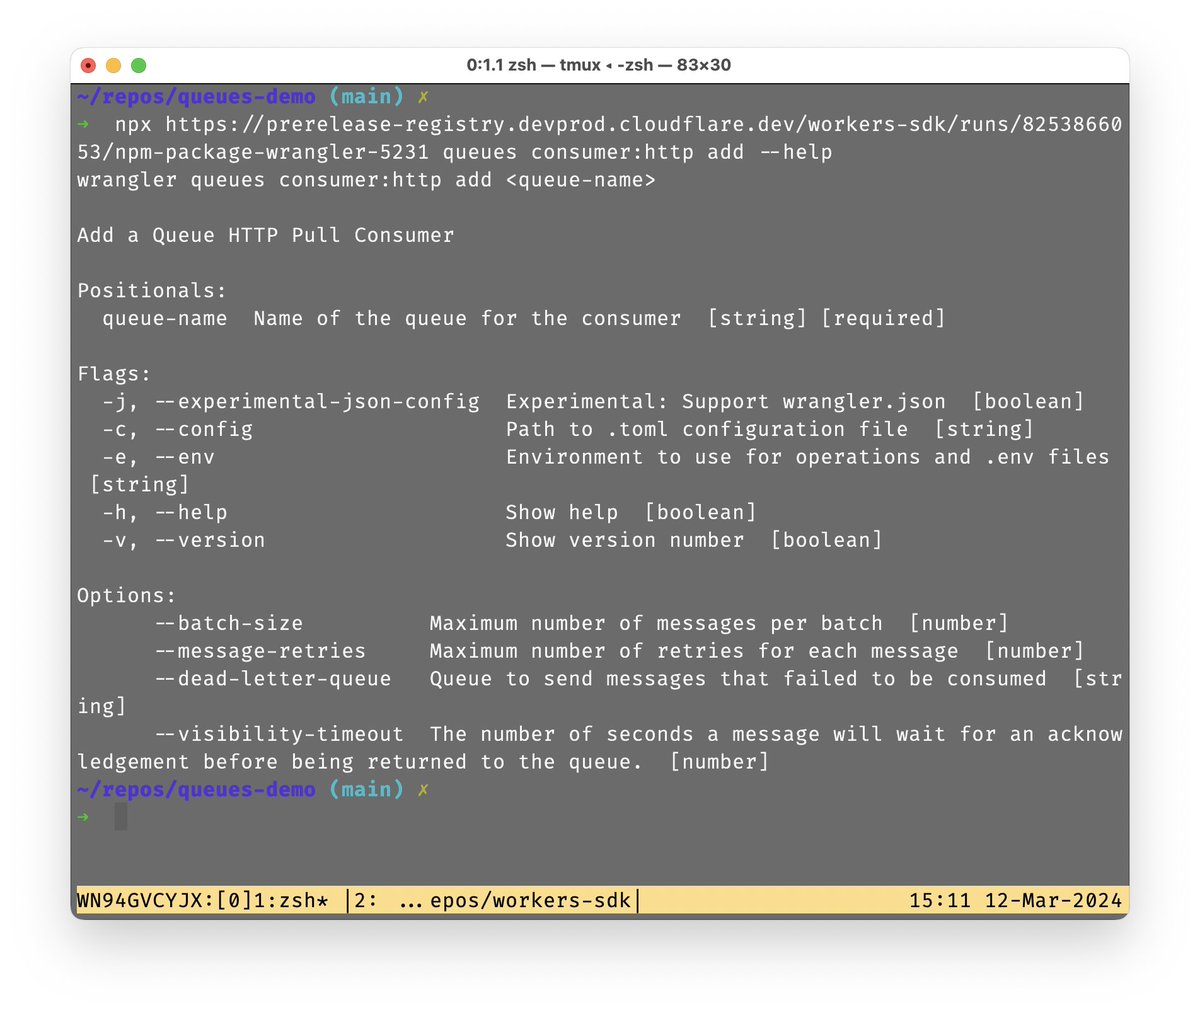Click the --dead-letter-queue option text
The height and width of the screenshot is (1013, 1200).
272,679
